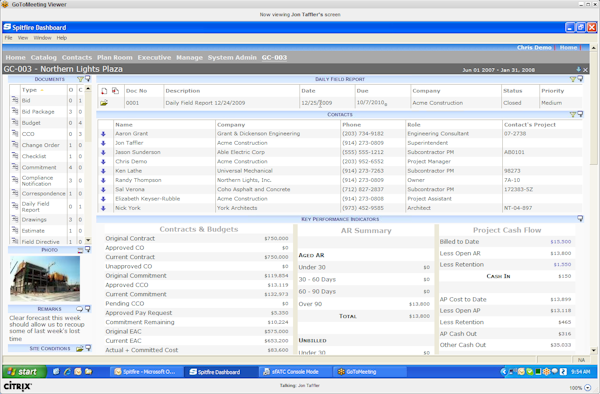Open the Manage navigation tab
The width and height of the screenshot is (600, 394).
coord(189,57)
